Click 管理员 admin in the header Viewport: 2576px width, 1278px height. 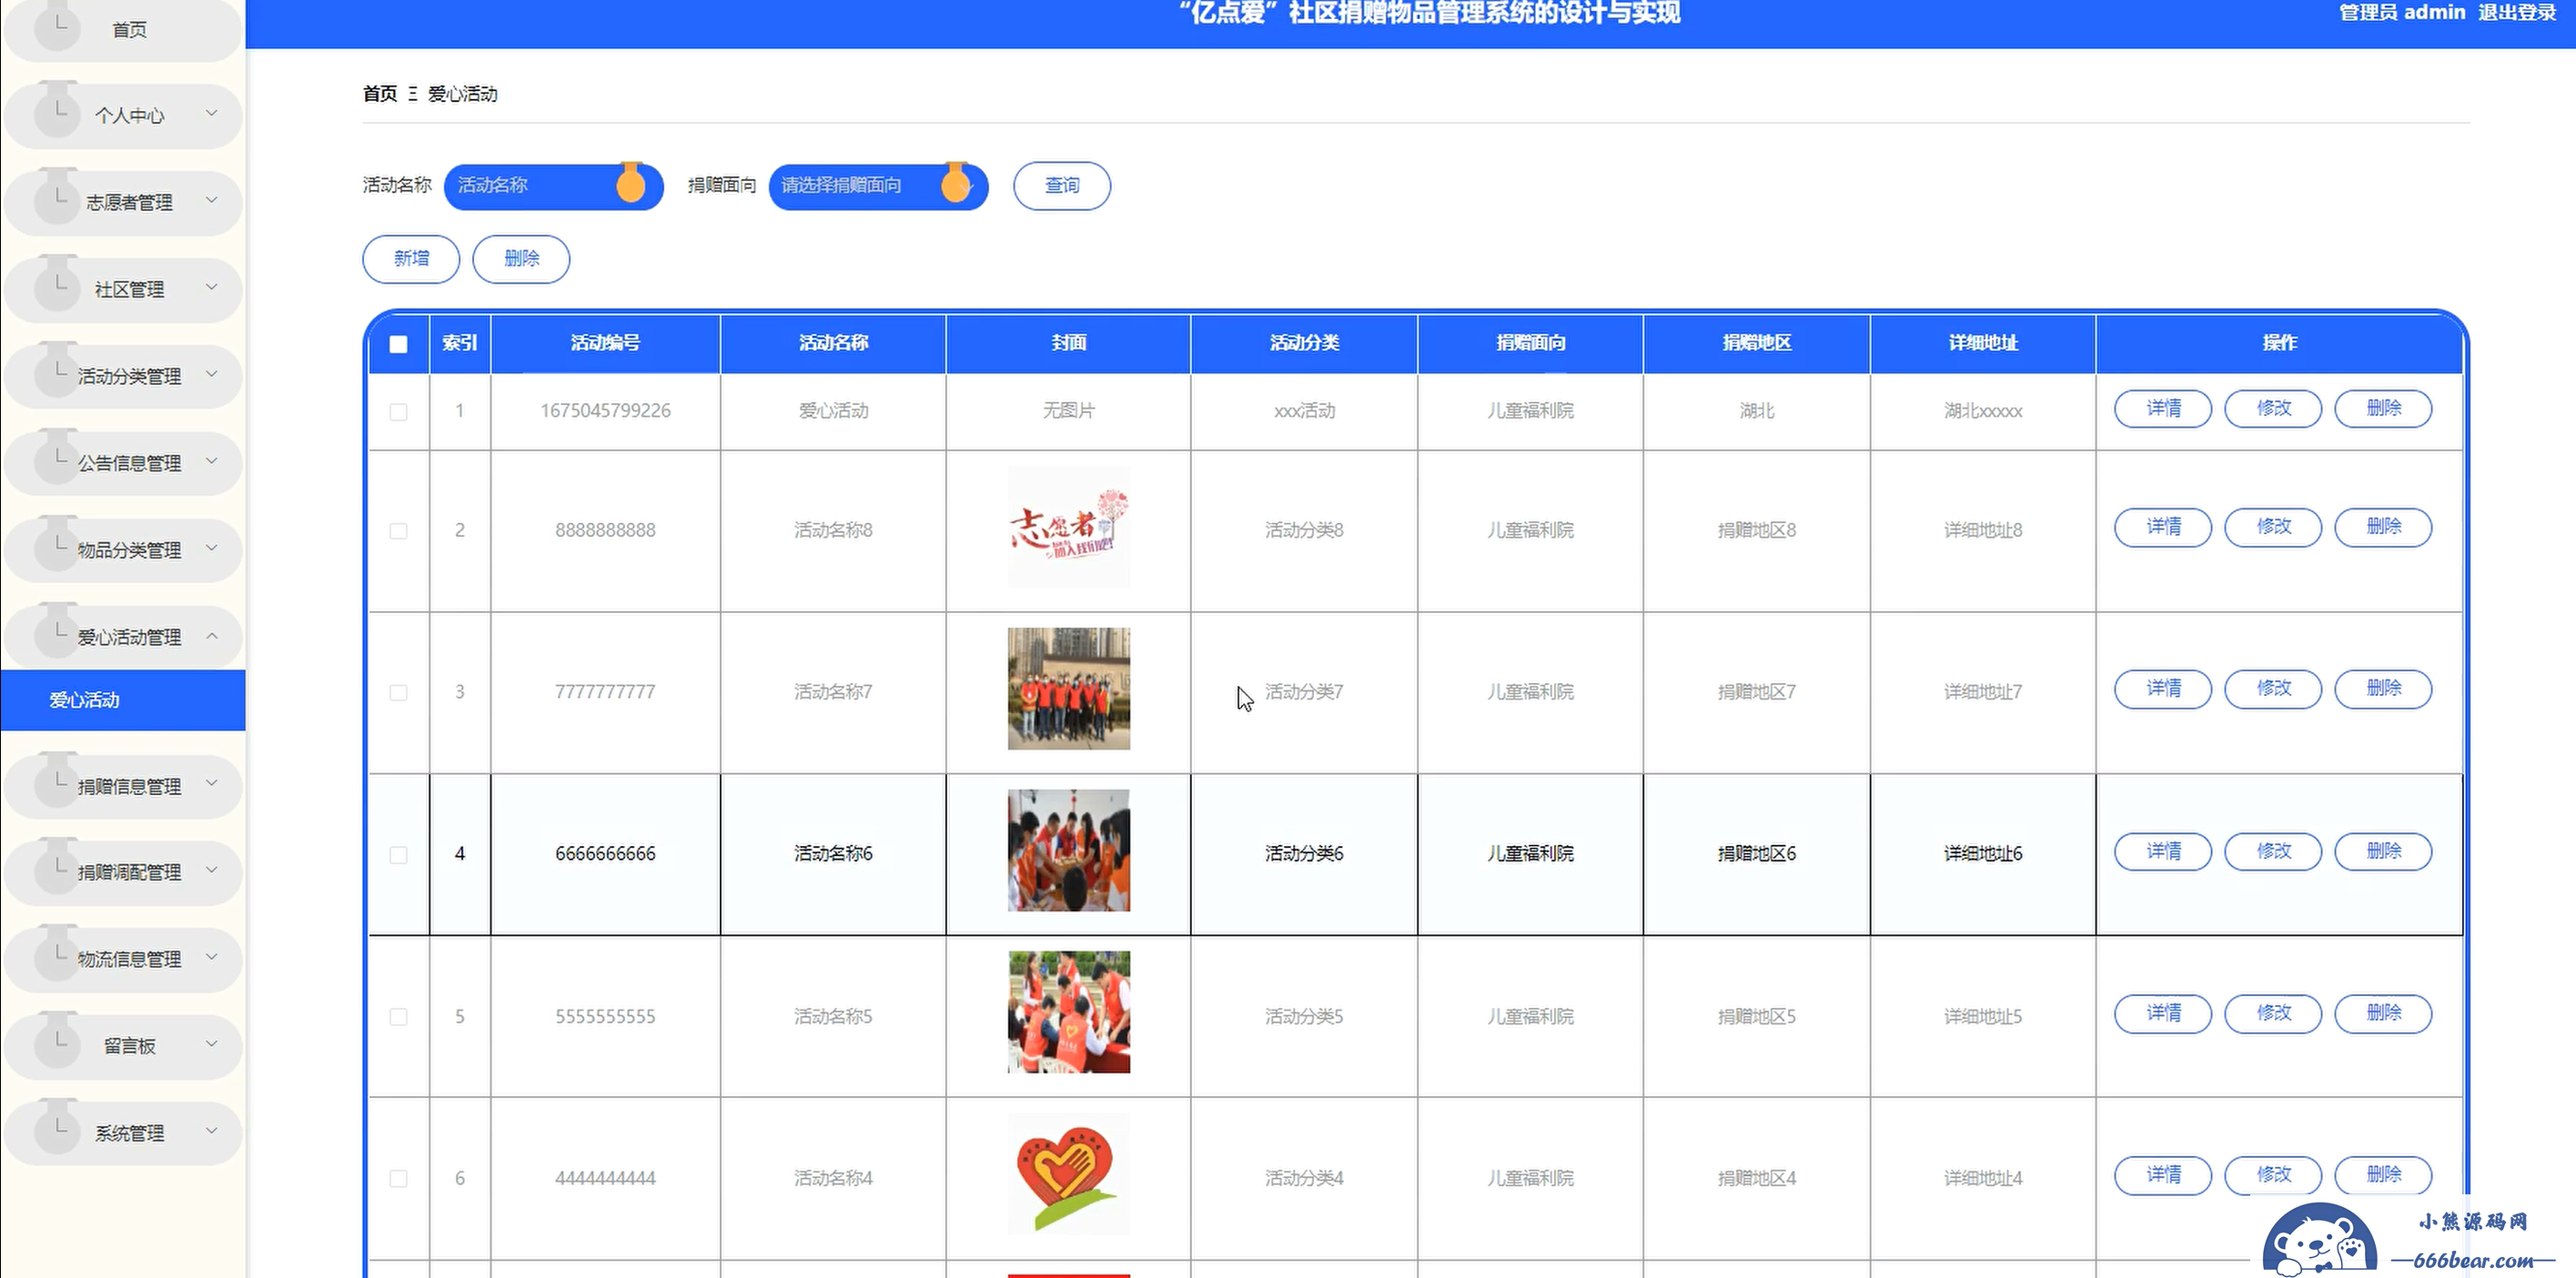point(2402,12)
